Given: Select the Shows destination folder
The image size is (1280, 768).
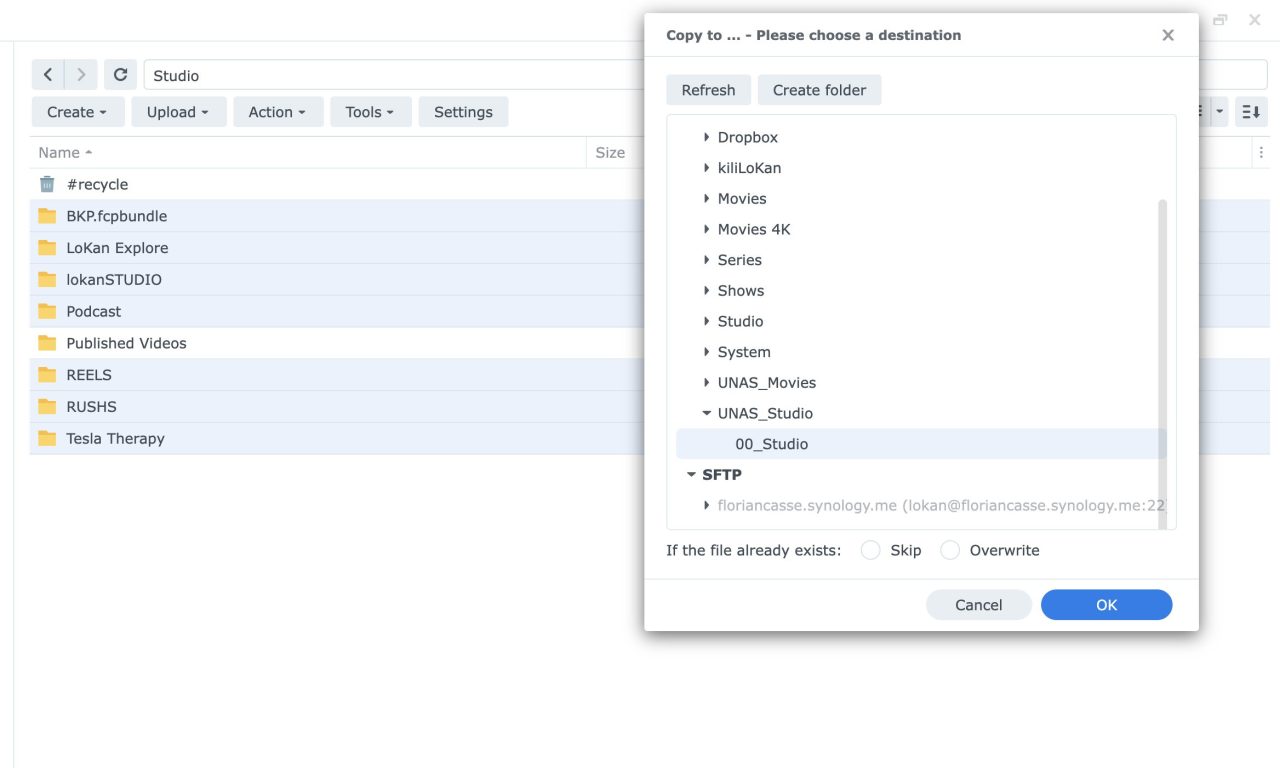Looking at the screenshot, I should 741,290.
